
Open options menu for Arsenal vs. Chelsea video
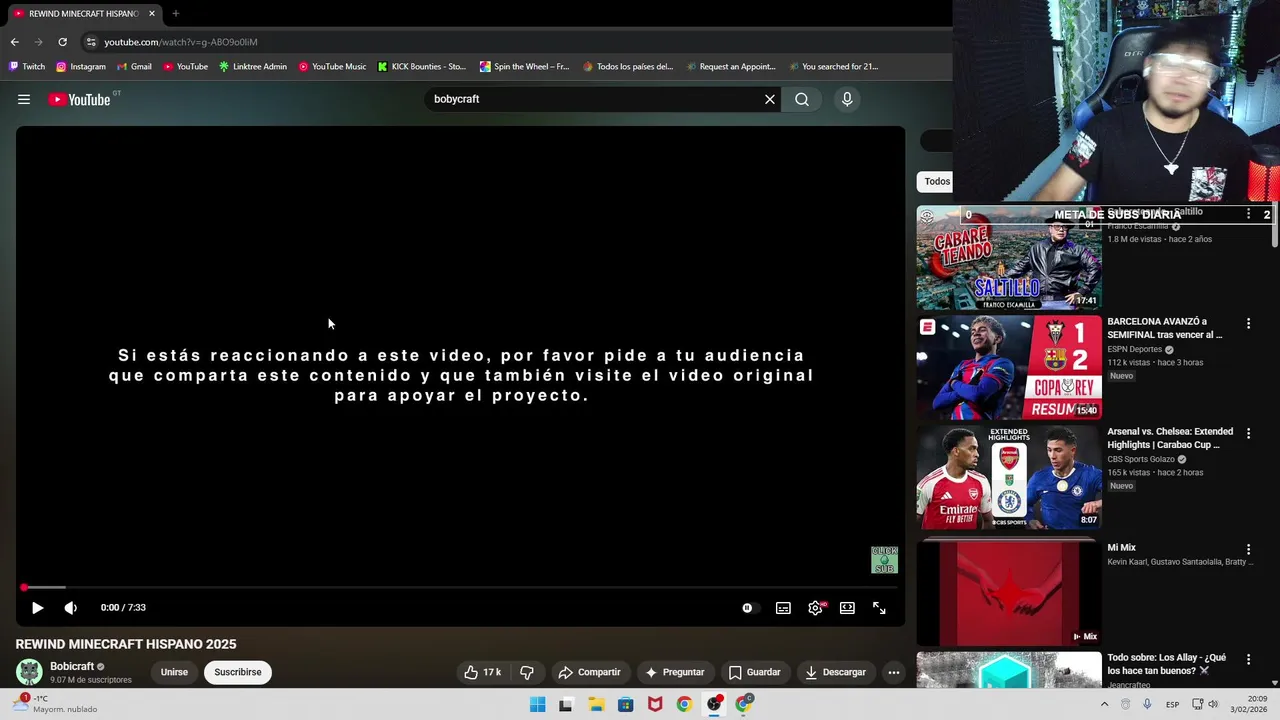1248,434
